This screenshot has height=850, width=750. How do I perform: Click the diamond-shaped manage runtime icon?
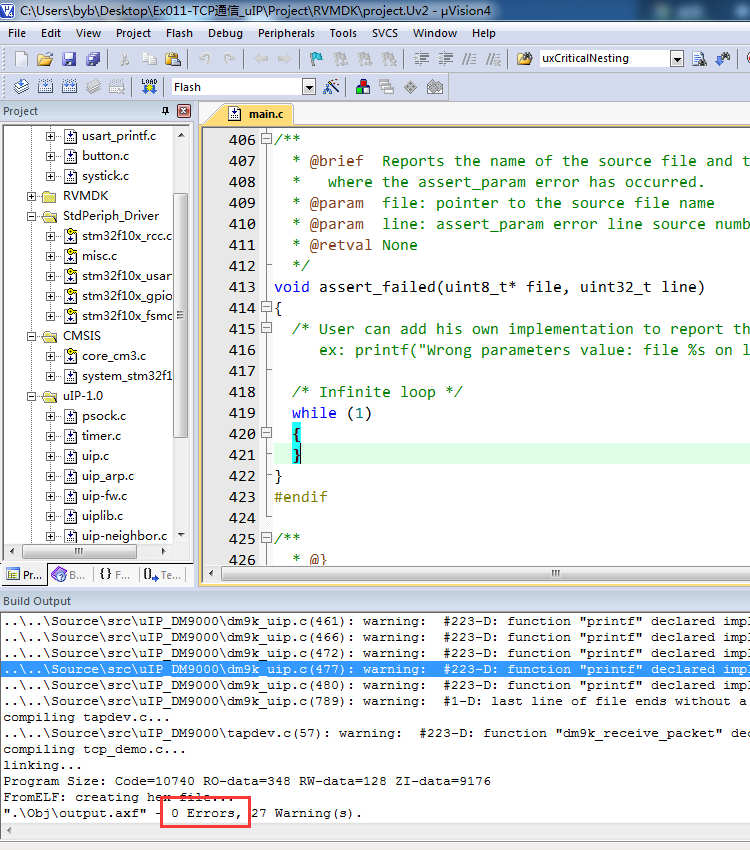(411, 87)
